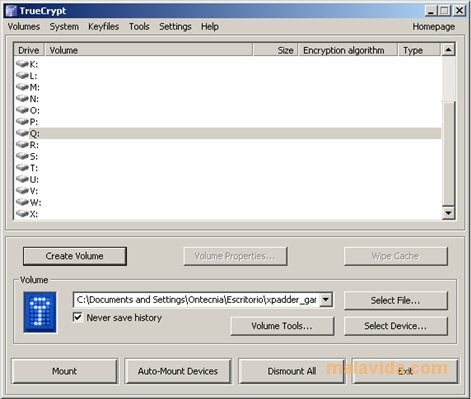Screen dimensions: 471x399
Task: Open the Keyfiles menu
Action: (x=103, y=27)
